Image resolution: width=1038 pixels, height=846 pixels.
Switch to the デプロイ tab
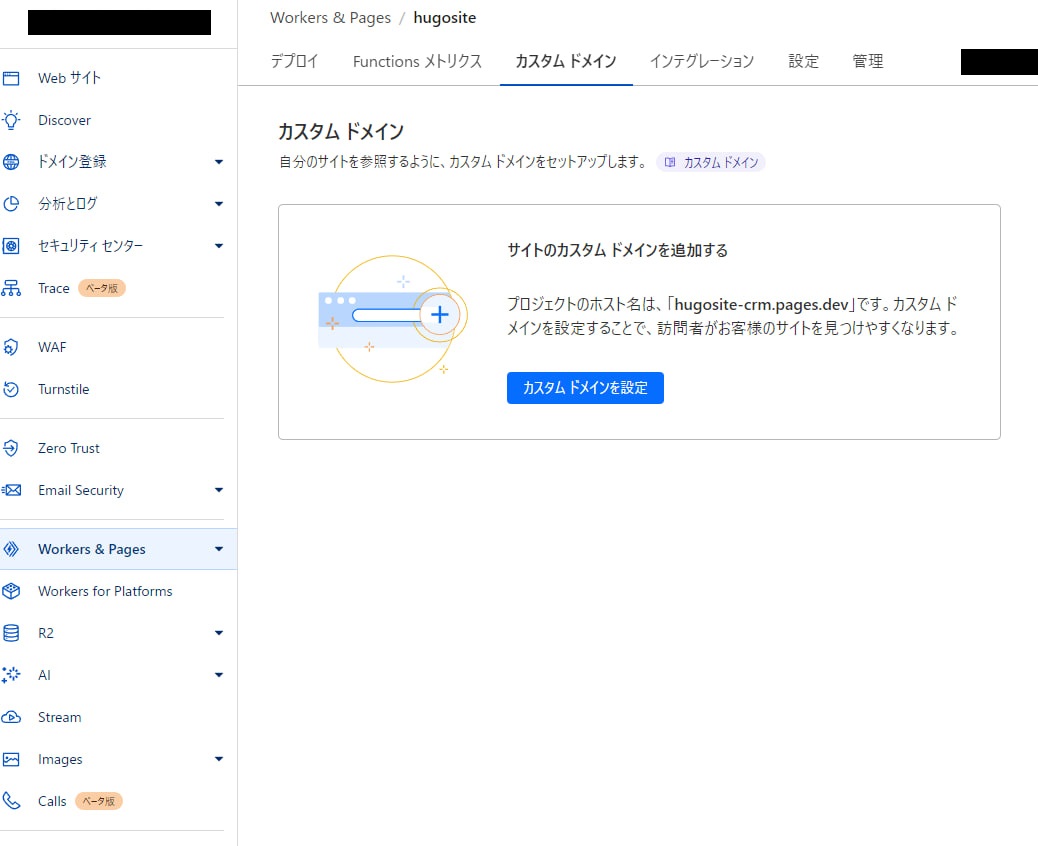click(294, 61)
